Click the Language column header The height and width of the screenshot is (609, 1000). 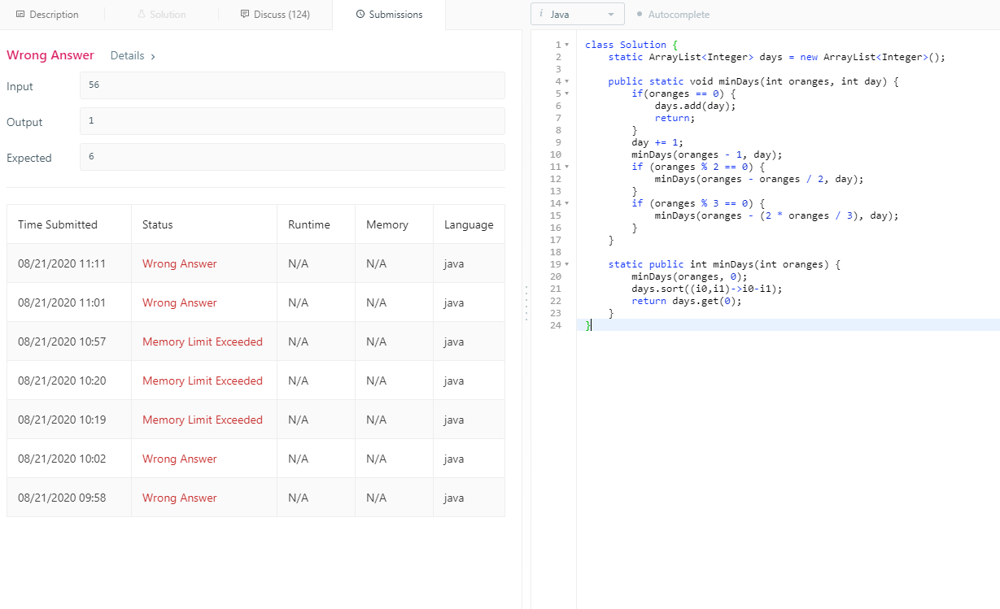coord(468,224)
